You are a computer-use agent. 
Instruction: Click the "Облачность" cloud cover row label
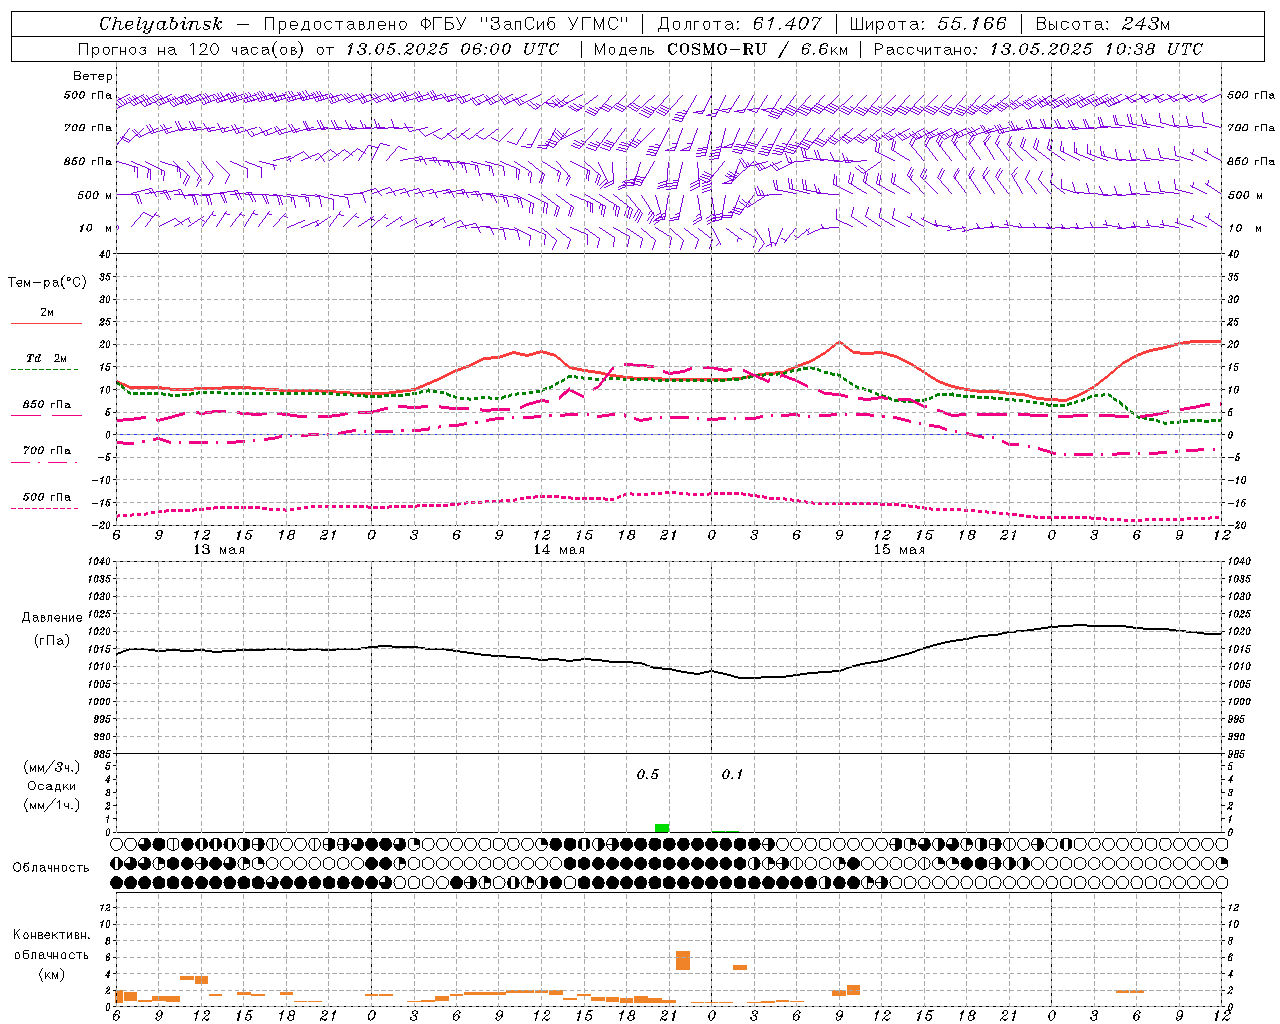51,867
